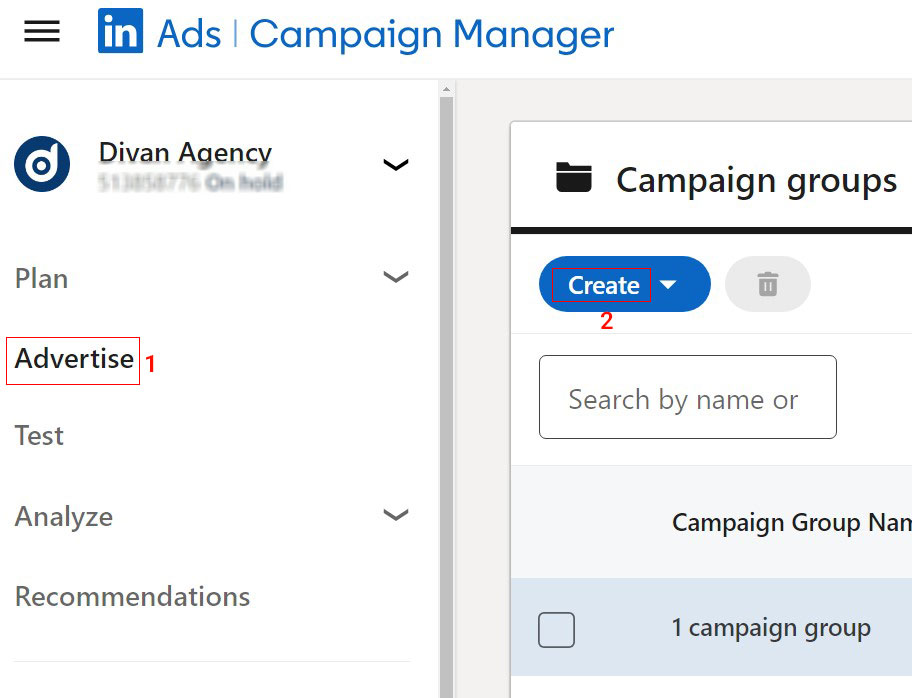Click the delete trash icon button
912x698 pixels.
click(768, 284)
